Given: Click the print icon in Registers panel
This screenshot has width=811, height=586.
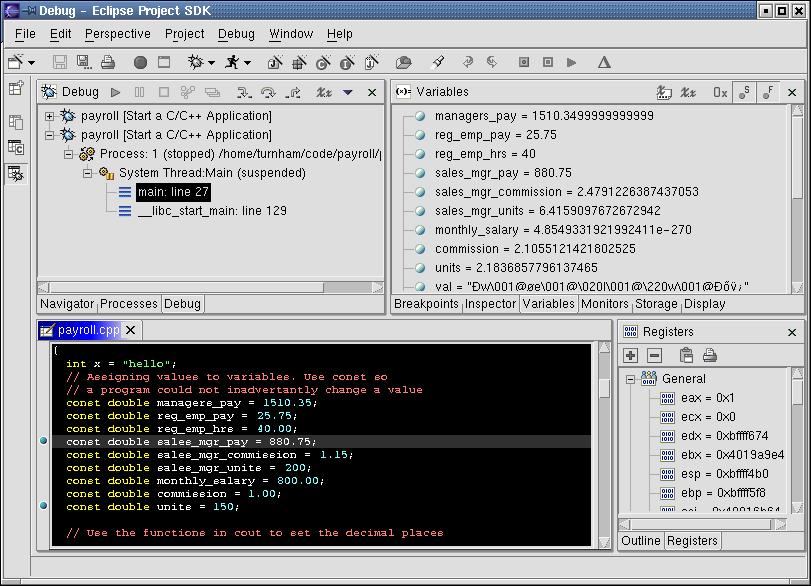Looking at the screenshot, I should pyautogui.click(x=709, y=355).
